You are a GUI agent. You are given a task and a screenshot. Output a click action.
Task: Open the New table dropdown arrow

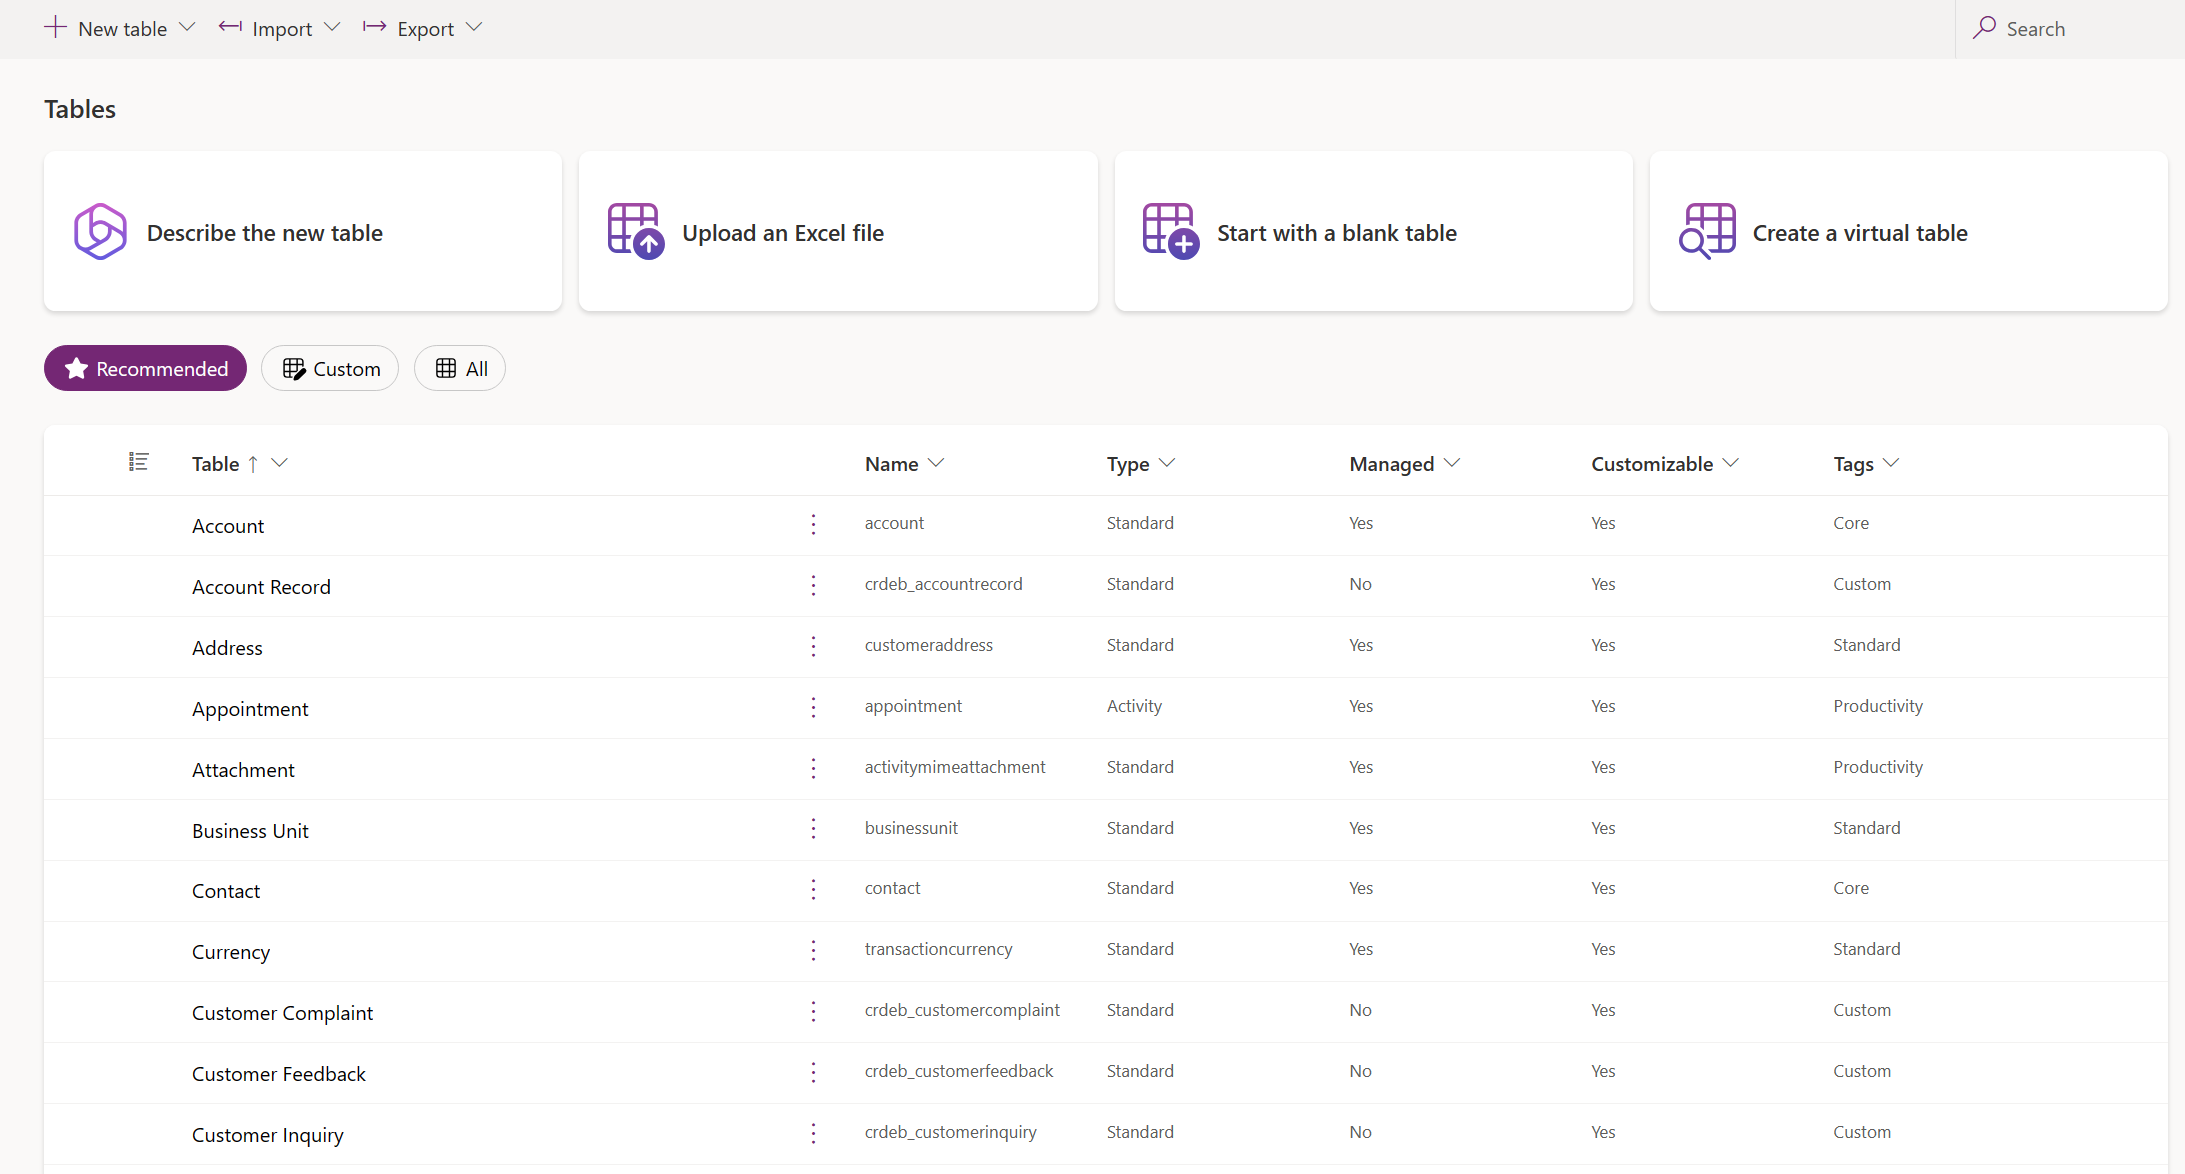pyautogui.click(x=185, y=27)
